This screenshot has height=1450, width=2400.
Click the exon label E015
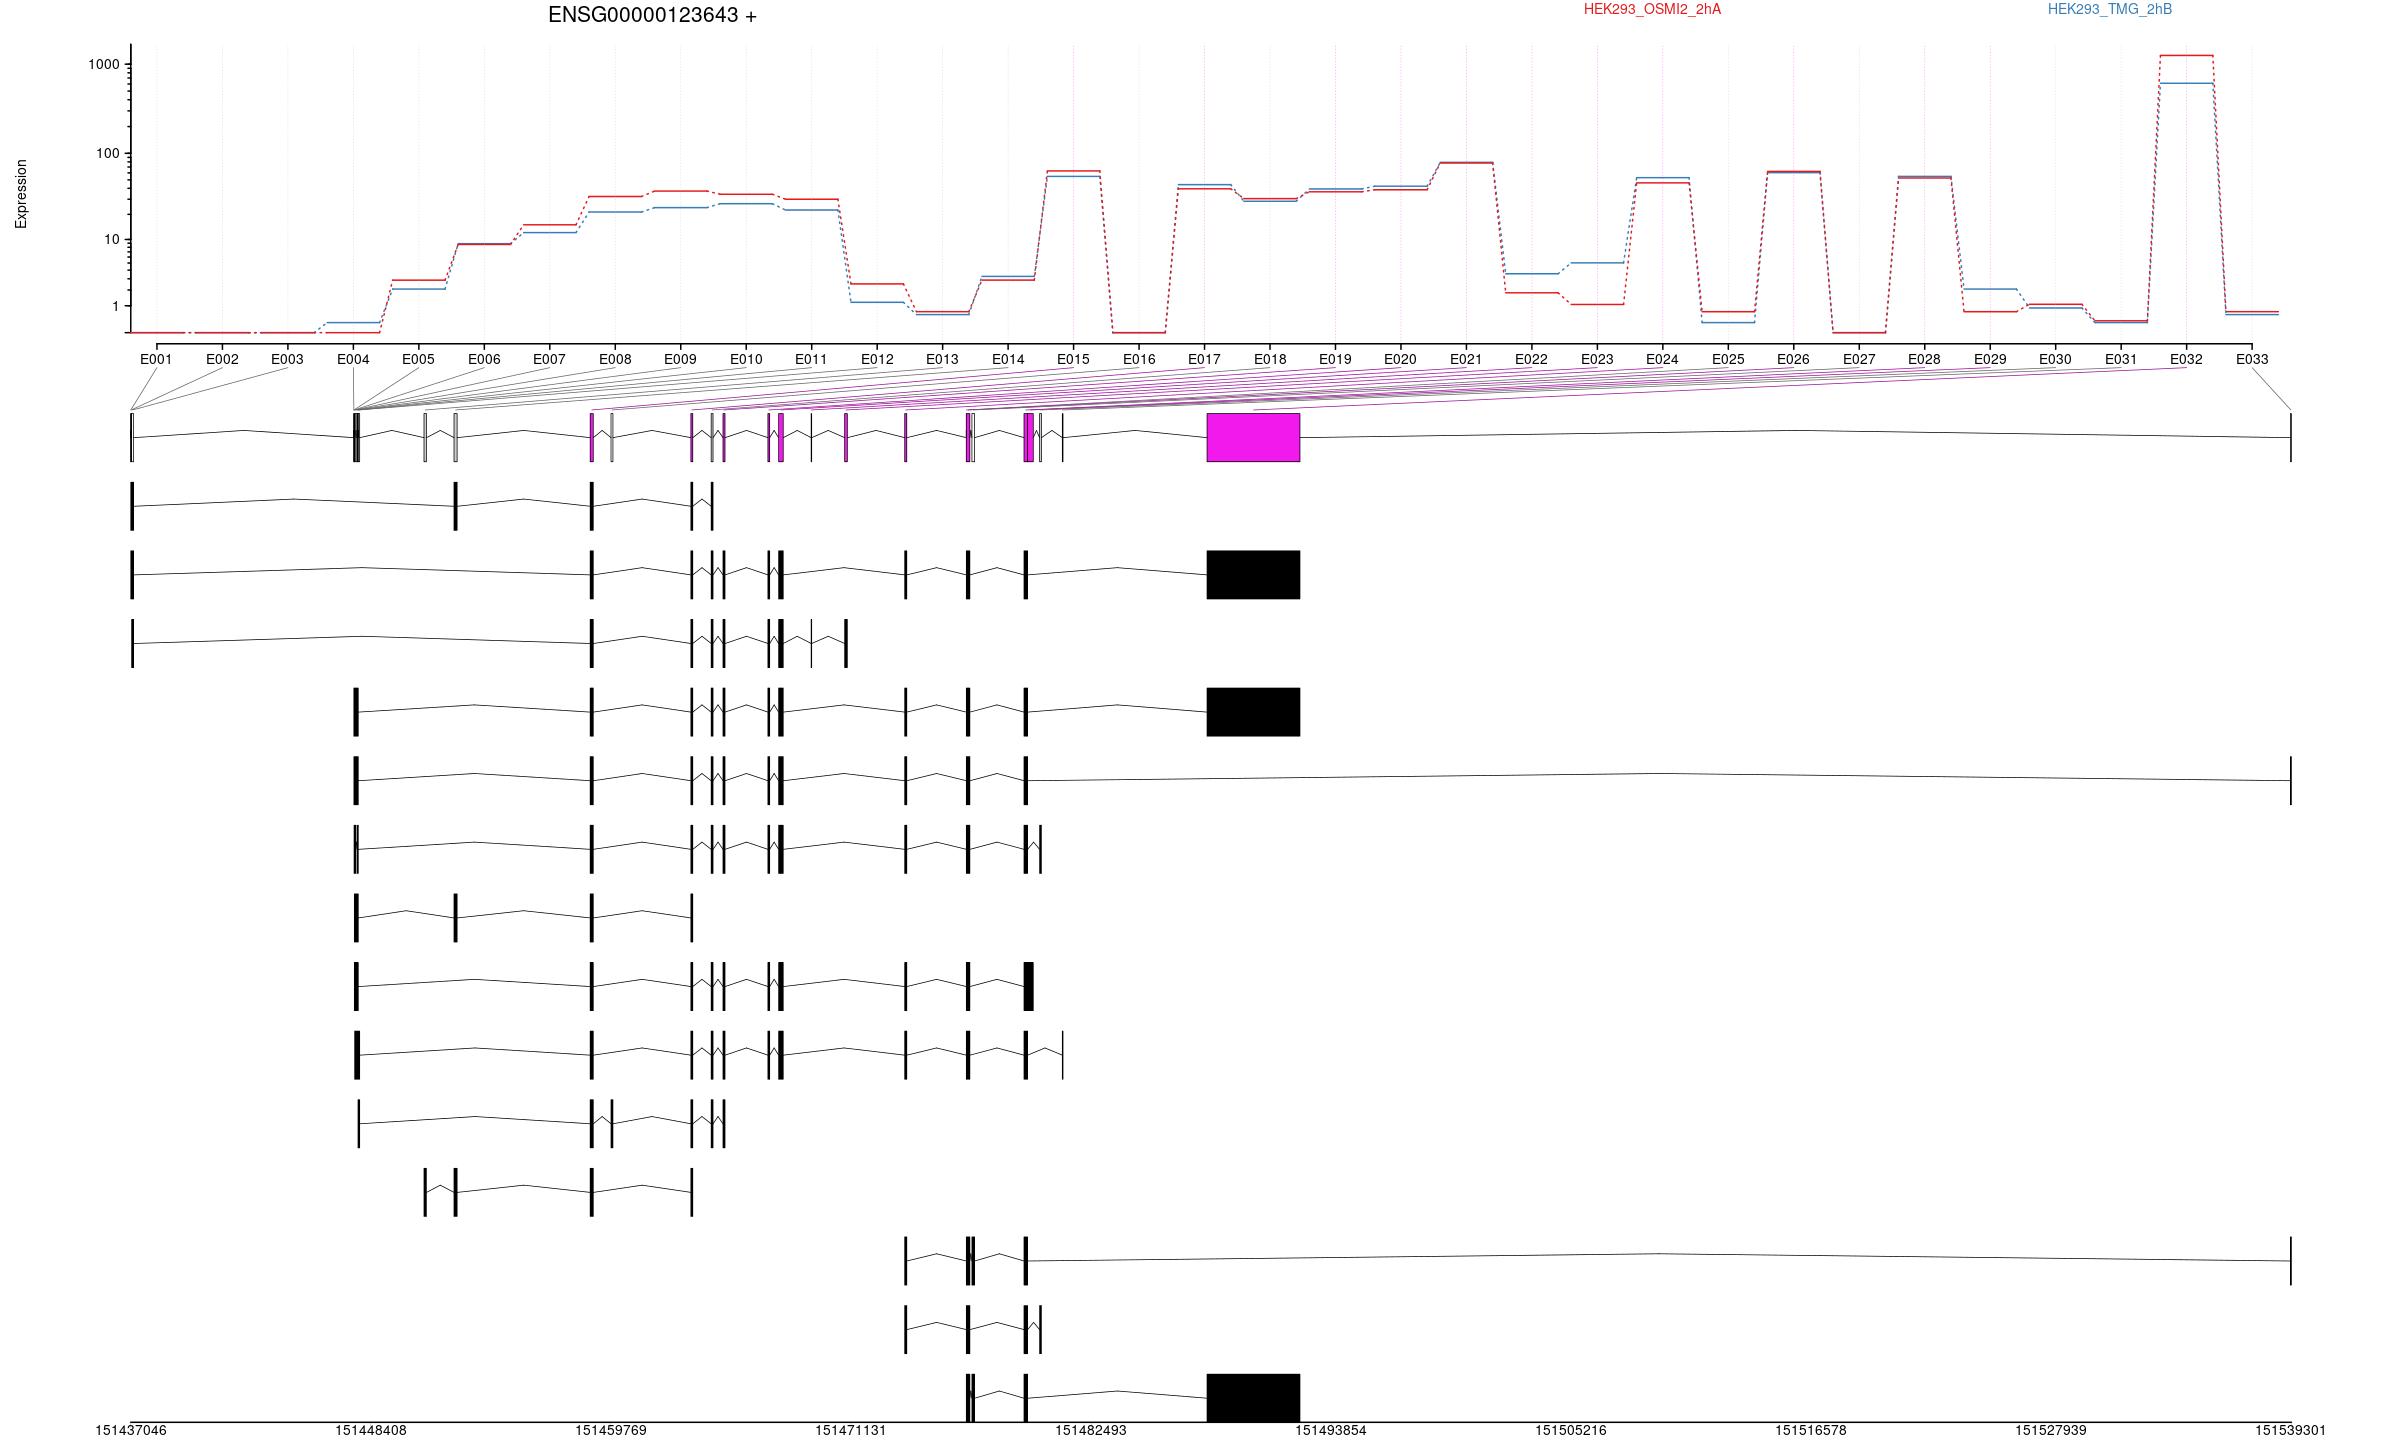click(1073, 359)
